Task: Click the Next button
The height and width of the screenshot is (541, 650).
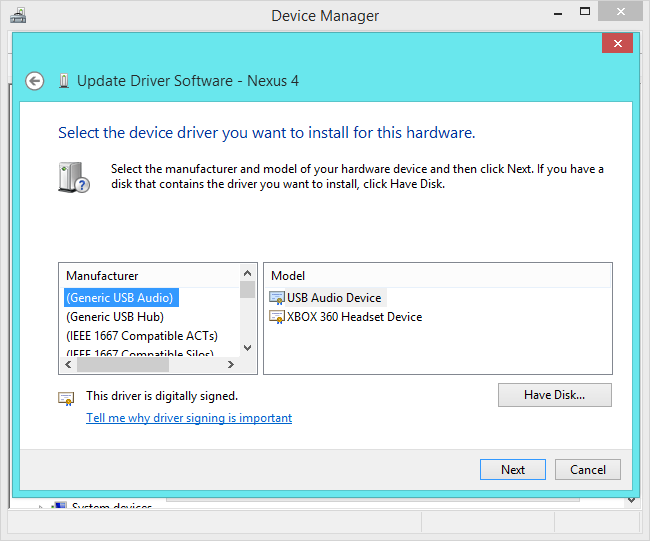Action: 512,469
